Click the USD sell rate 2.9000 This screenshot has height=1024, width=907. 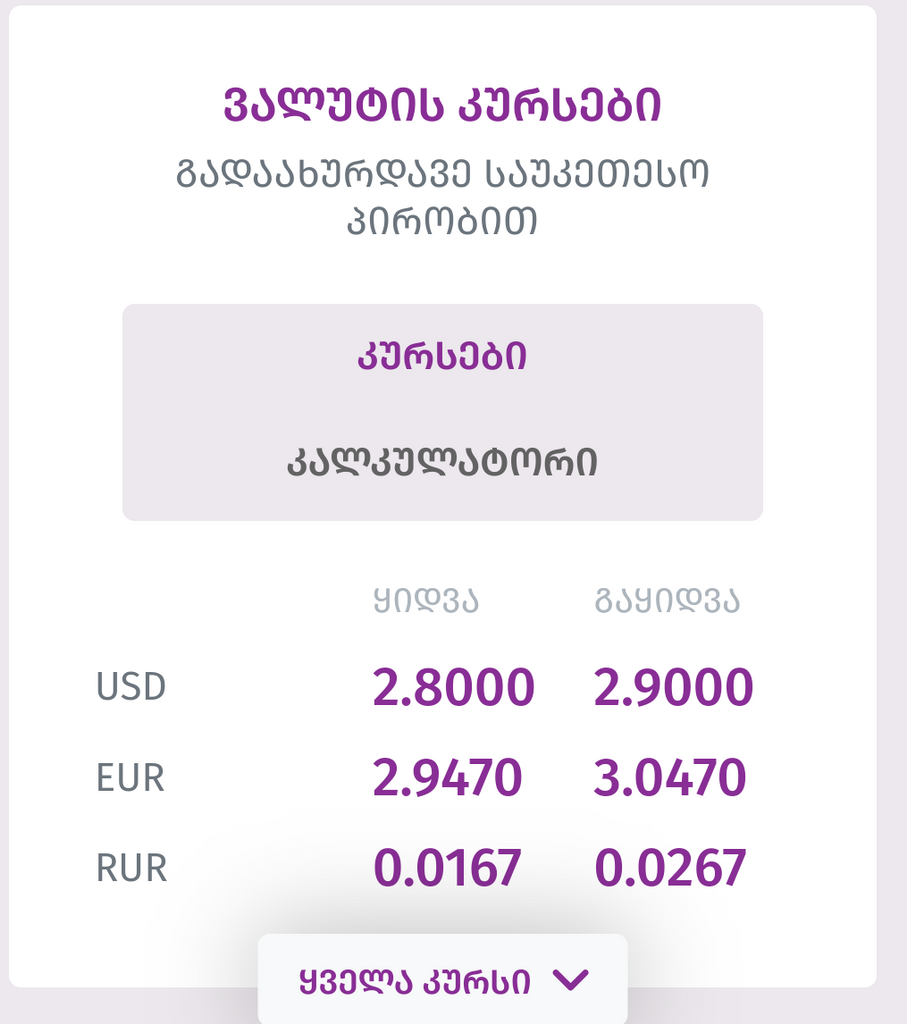(x=673, y=687)
